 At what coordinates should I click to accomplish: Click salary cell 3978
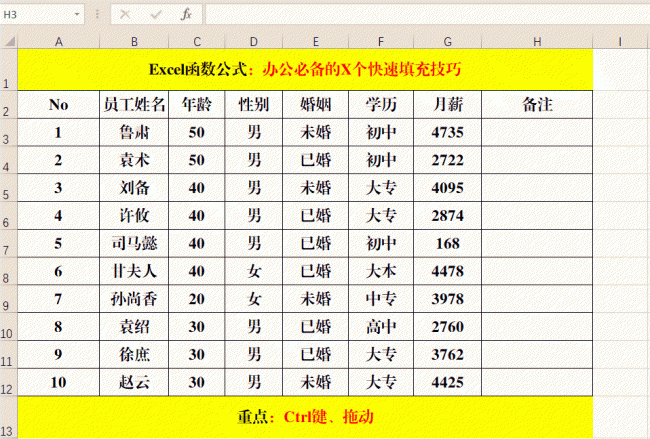pyautogui.click(x=448, y=299)
